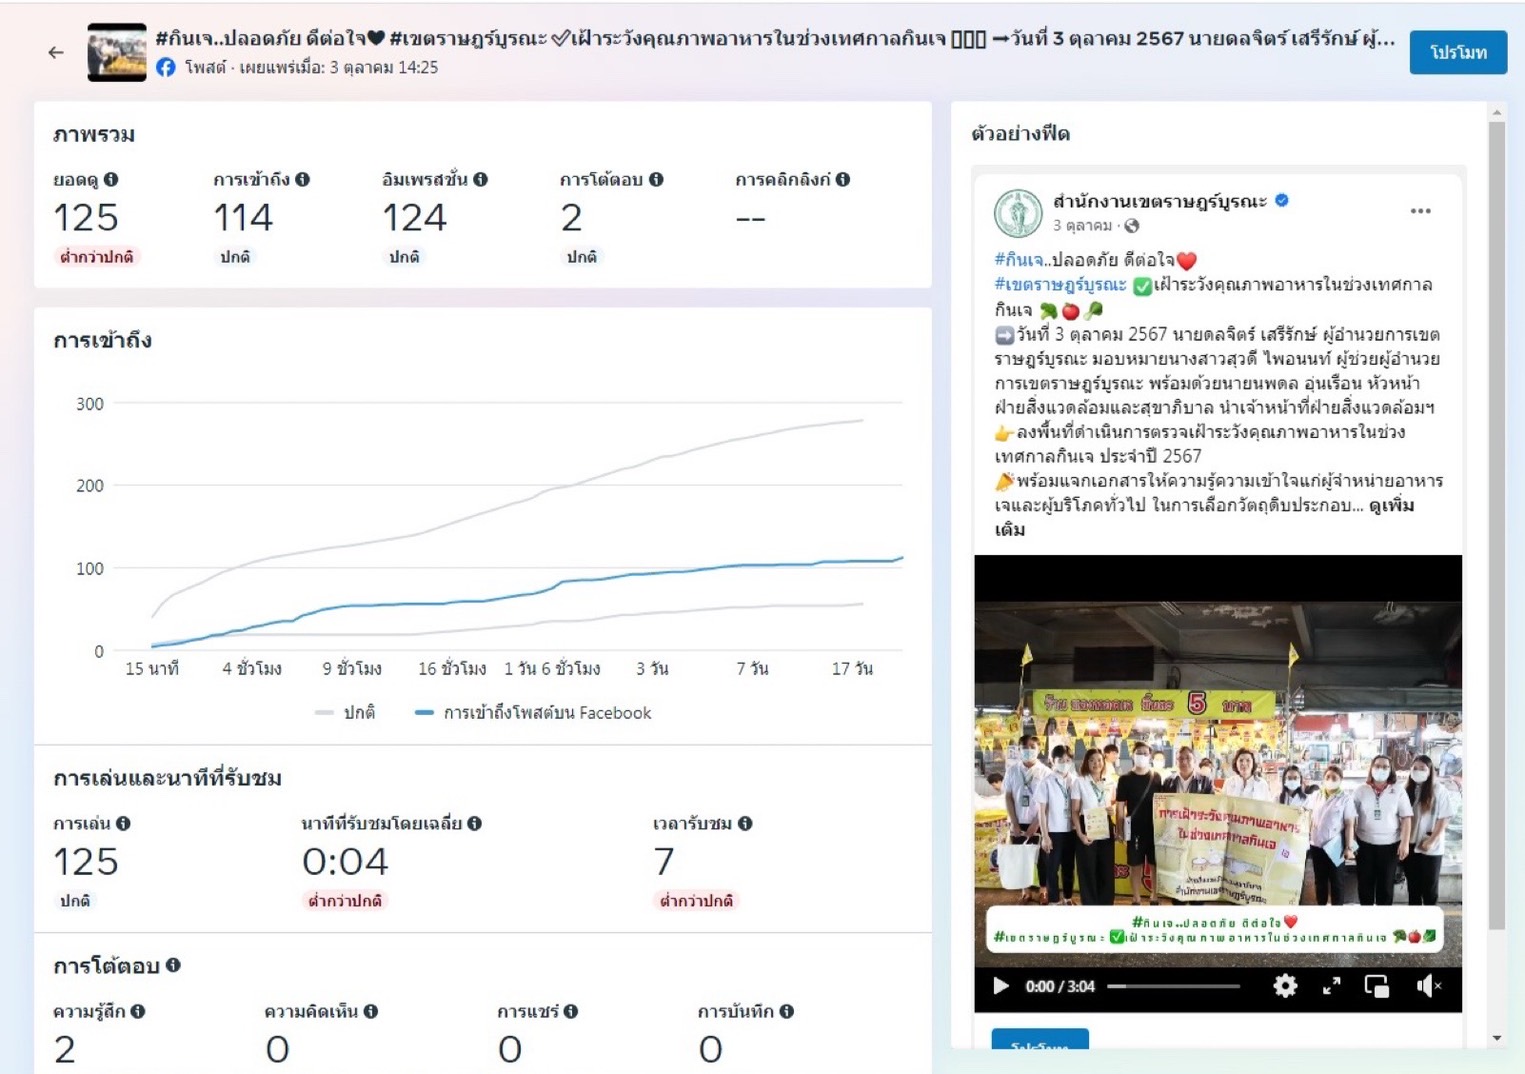
Task: Open video settings gear icon
Action: pos(1284,986)
